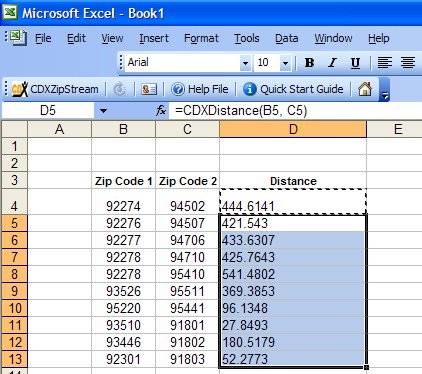Expand CDX toolbar options arrow
The width and height of the screenshot is (422, 374).
(384, 90)
